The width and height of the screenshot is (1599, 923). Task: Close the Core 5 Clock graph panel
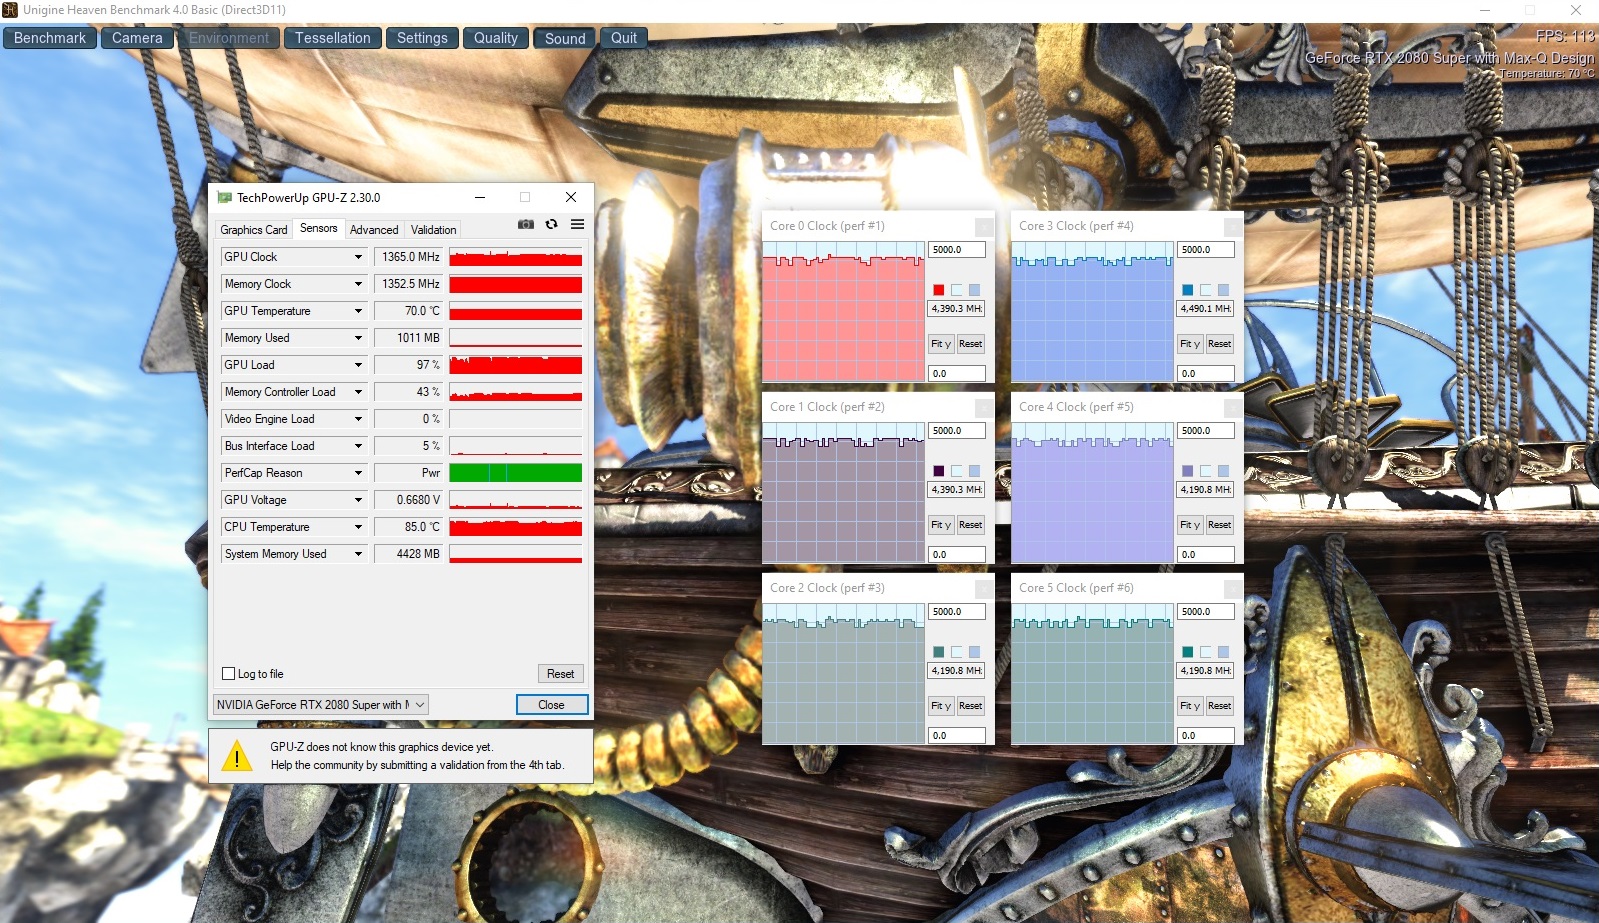(1233, 589)
